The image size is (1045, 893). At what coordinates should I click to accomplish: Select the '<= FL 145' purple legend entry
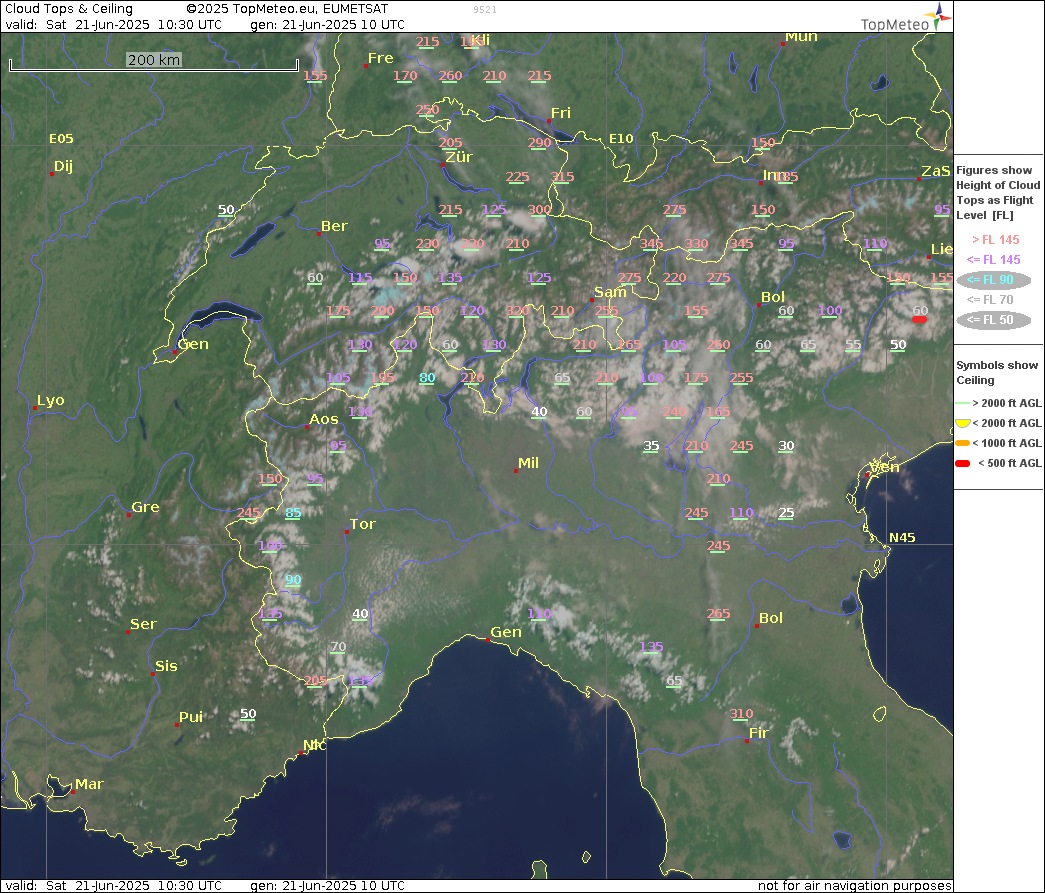994,260
